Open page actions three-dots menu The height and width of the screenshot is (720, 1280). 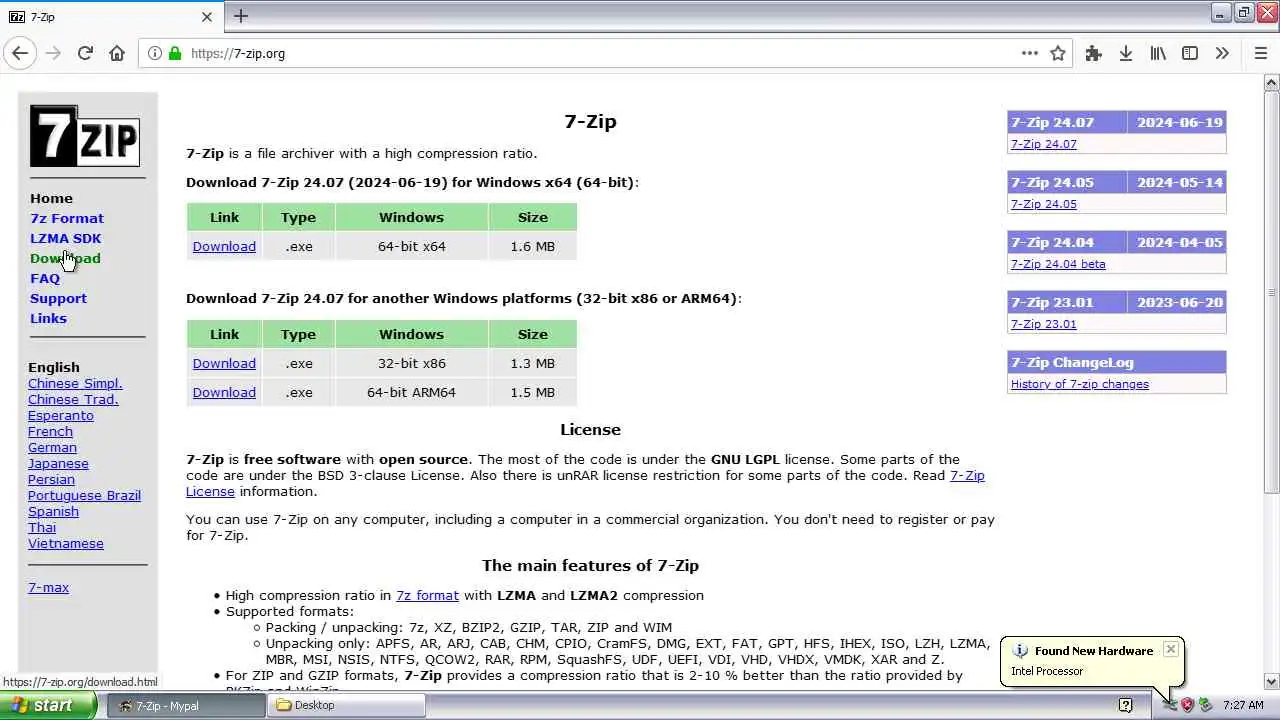point(1030,53)
